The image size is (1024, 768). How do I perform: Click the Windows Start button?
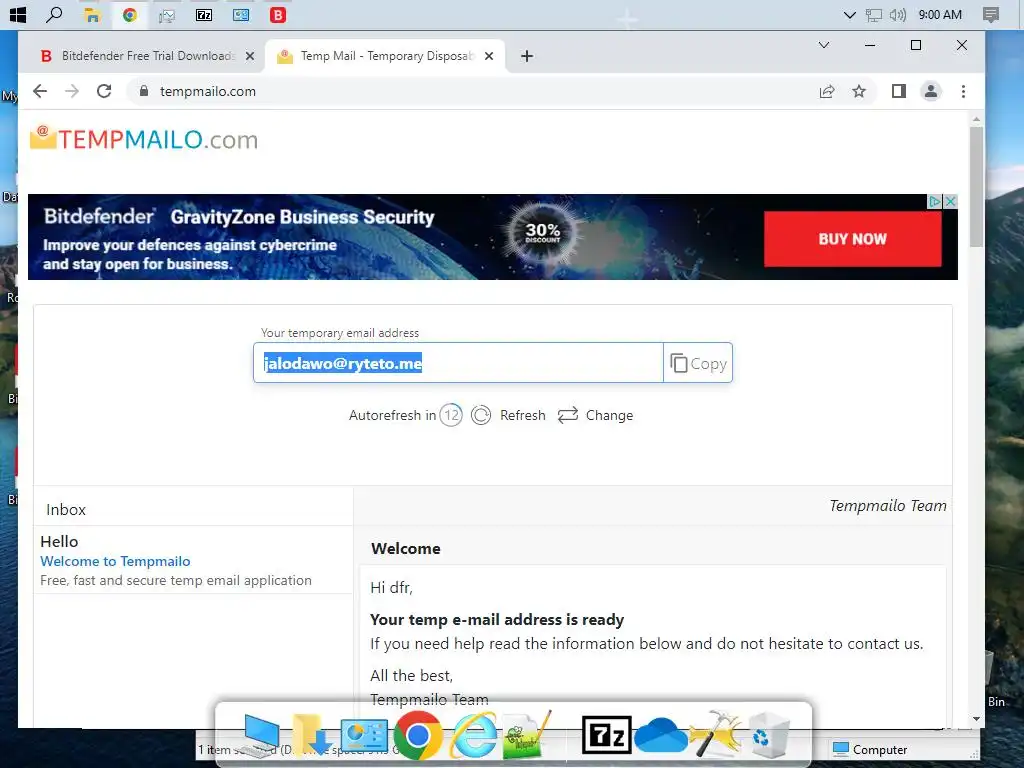18,14
